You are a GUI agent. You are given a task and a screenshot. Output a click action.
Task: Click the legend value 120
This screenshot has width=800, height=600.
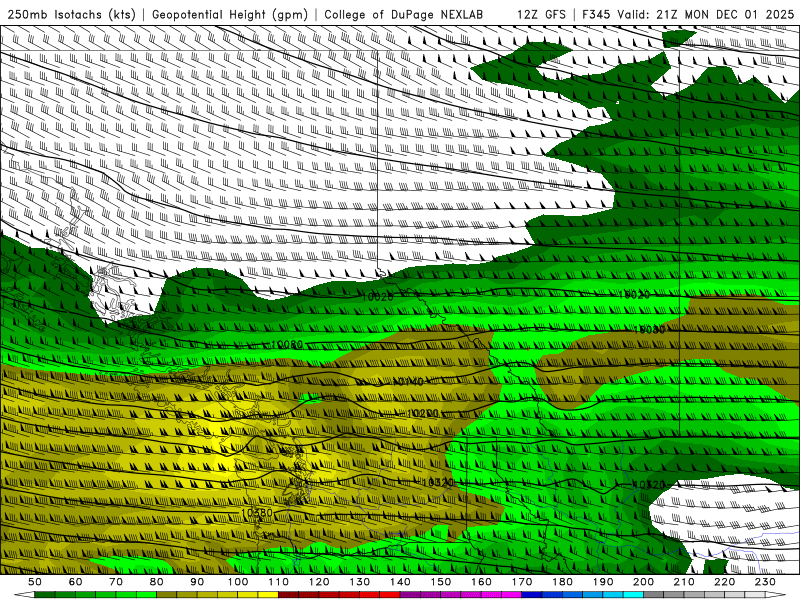coord(319,582)
